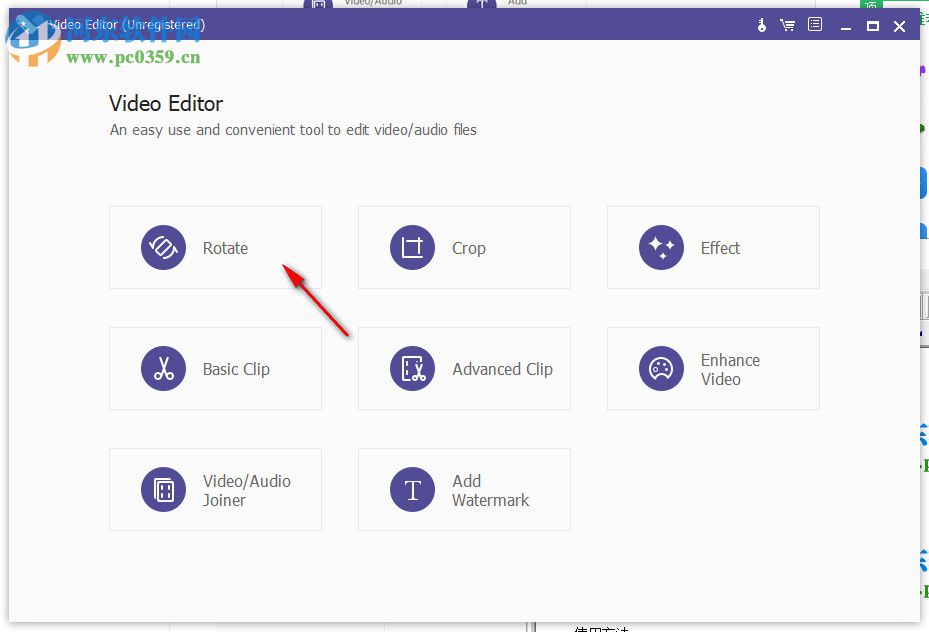
Task: Click the registration key icon
Action: pyautogui.click(x=761, y=24)
